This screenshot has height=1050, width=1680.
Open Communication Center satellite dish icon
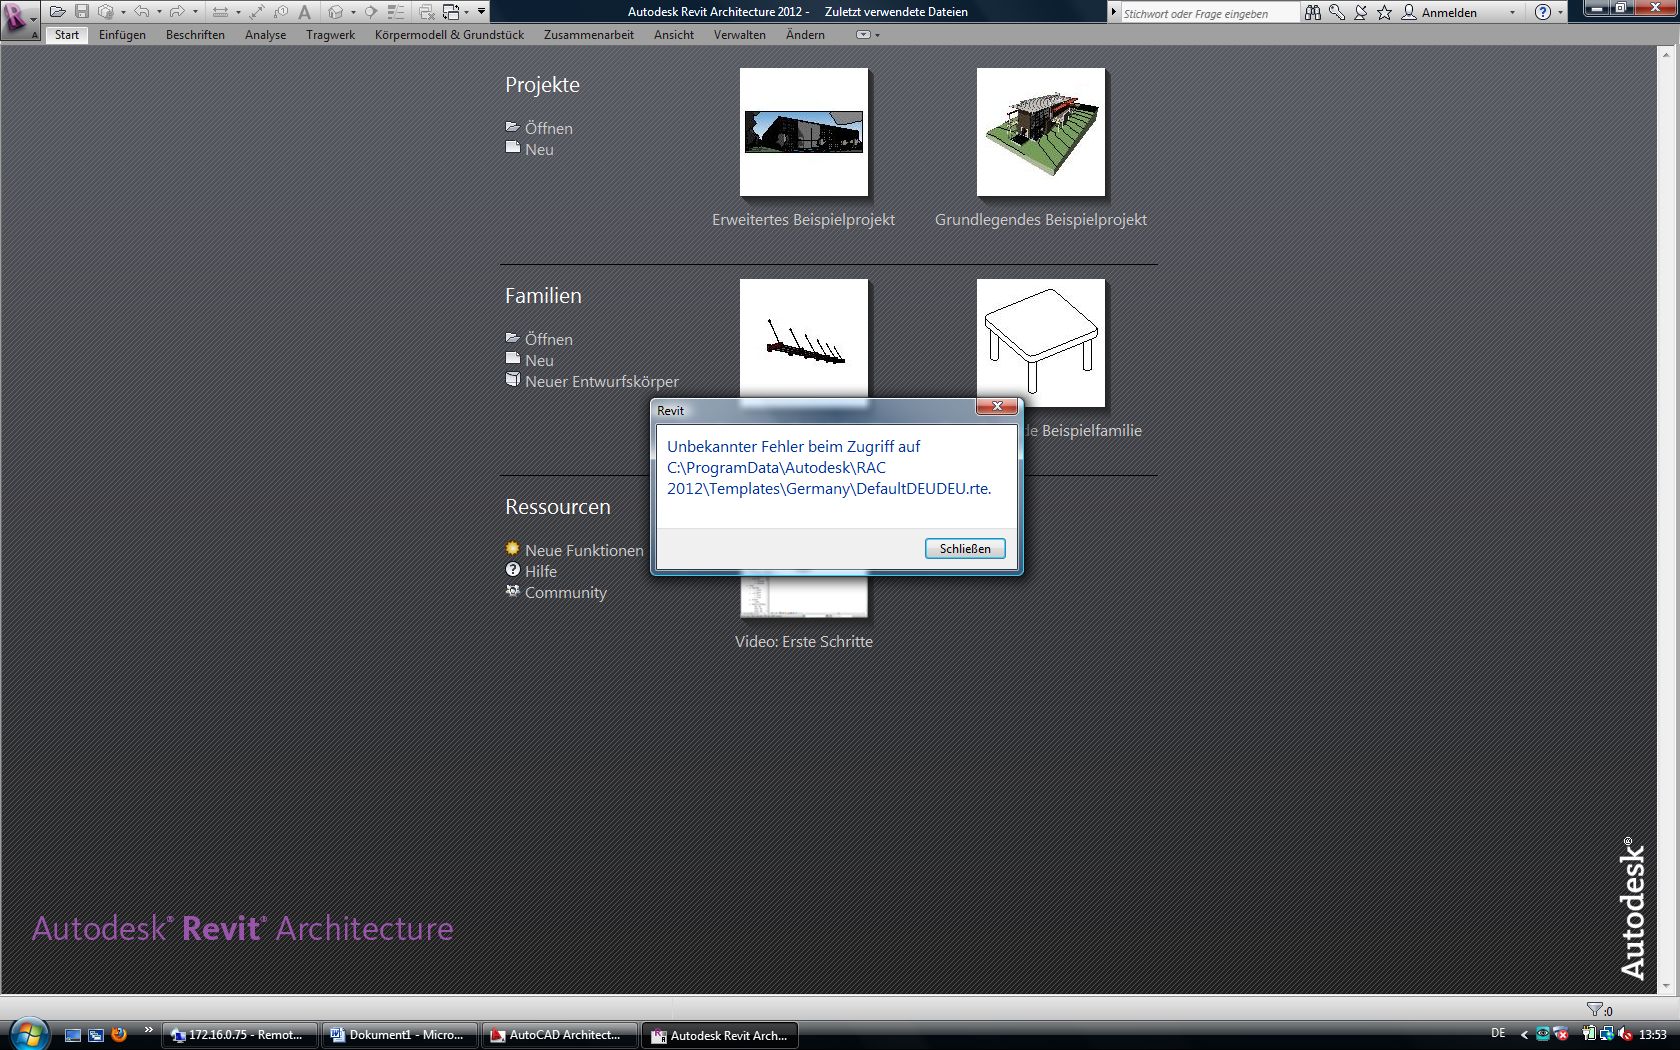coord(1361,13)
